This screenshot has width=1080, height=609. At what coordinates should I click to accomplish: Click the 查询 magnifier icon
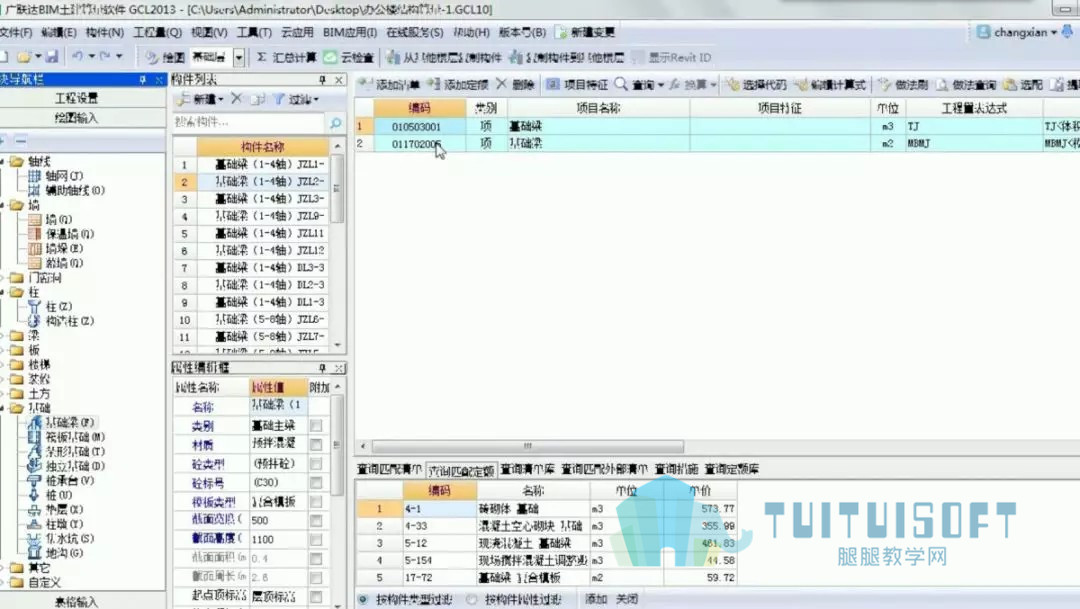pyautogui.click(x=621, y=84)
